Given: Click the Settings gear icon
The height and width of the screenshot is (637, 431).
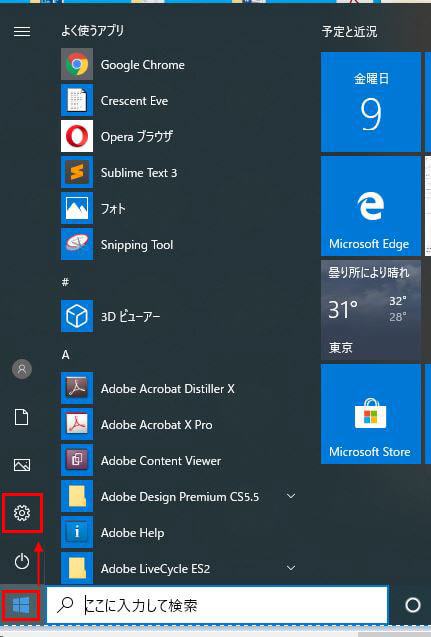Looking at the screenshot, I should click(22, 513).
